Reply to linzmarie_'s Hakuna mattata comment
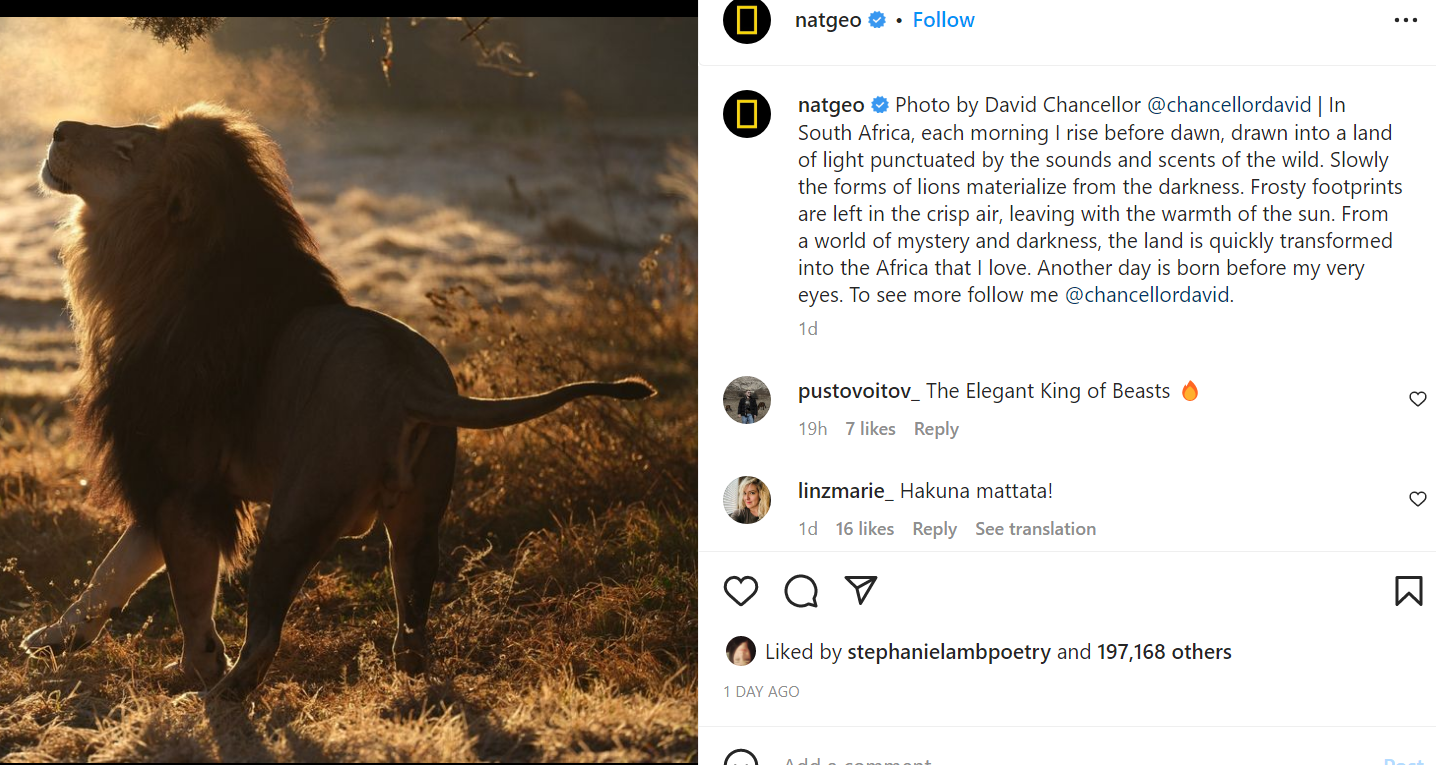The width and height of the screenshot is (1436, 765). pos(934,529)
